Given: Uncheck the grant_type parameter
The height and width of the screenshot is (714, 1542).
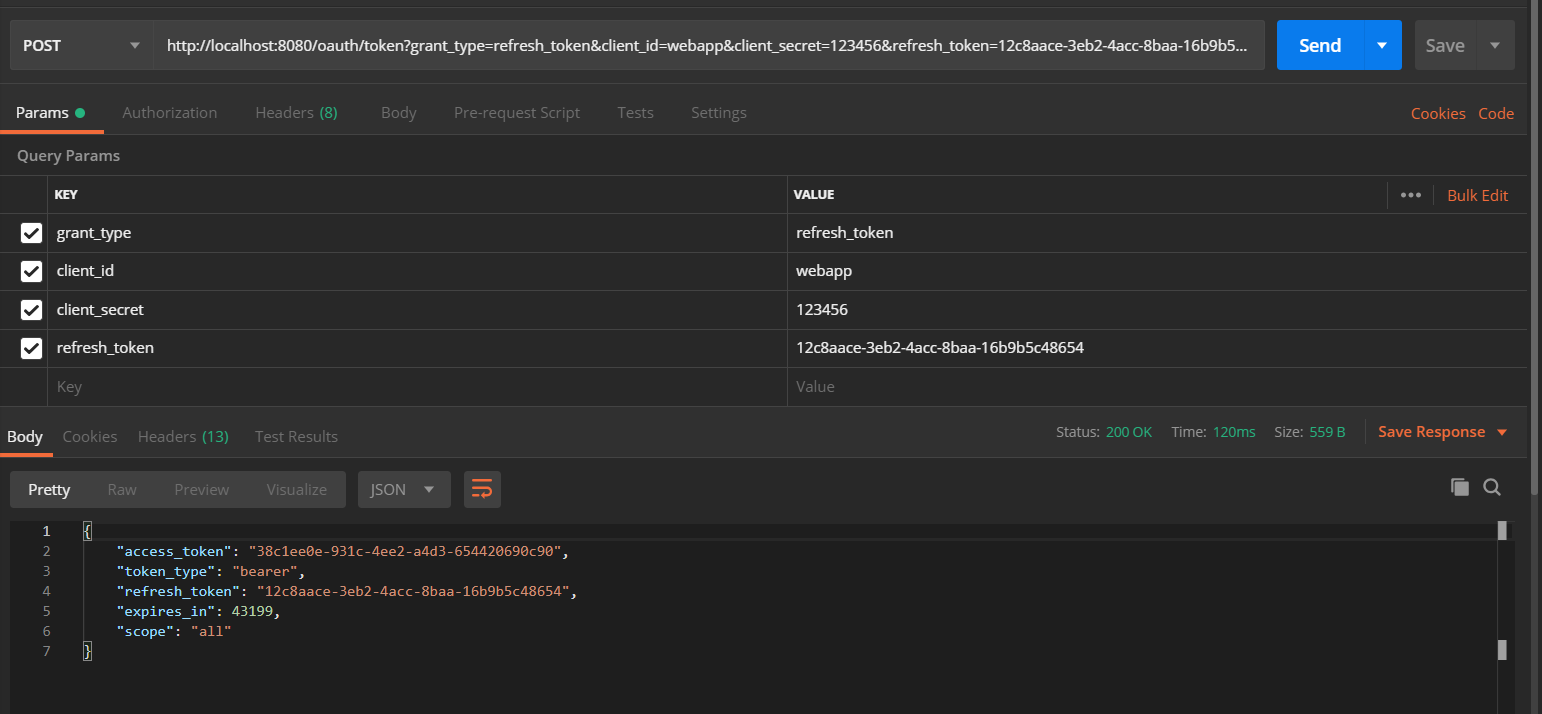Looking at the screenshot, I should 31,233.
